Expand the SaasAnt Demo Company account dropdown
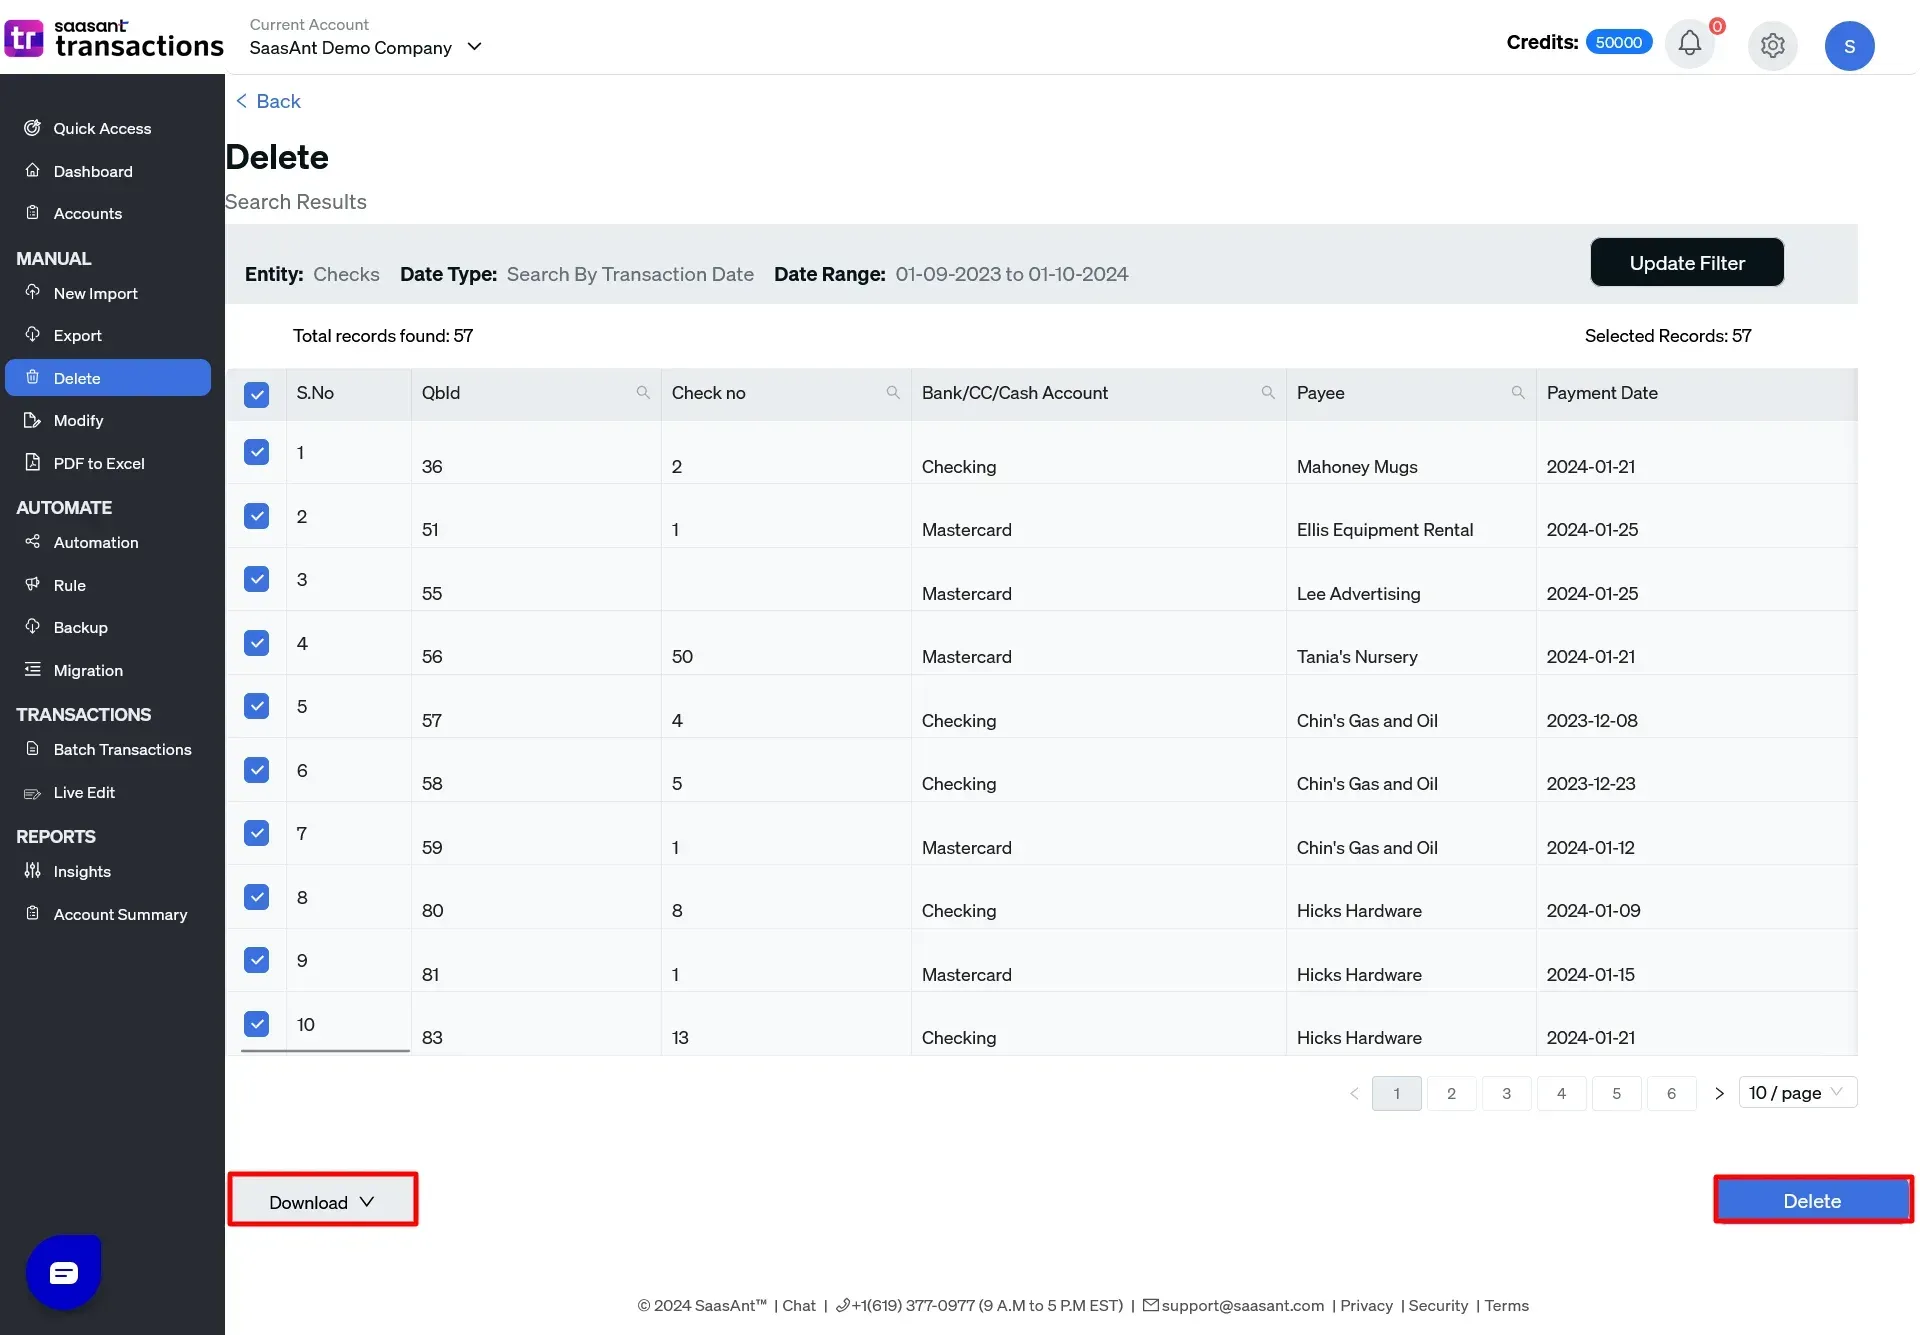Image resolution: width=1920 pixels, height=1335 pixels. (x=366, y=47)
